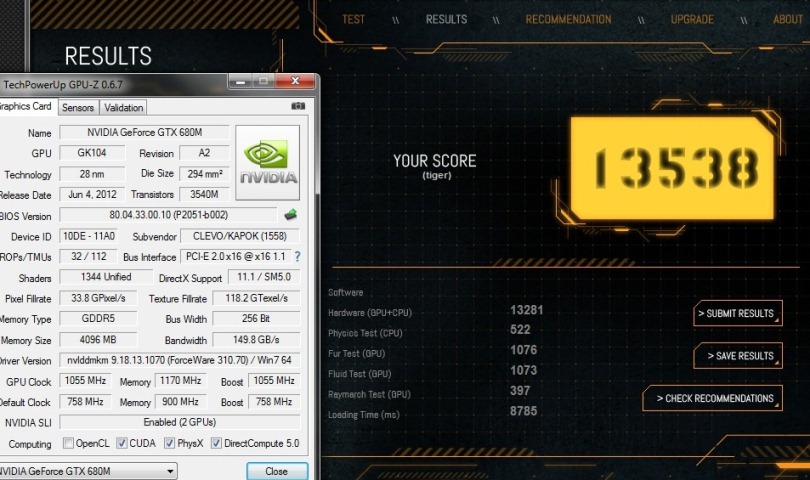Switch to the Sensors tab
The height and width of the screenshot is (480, 810).
click(78, 107)
